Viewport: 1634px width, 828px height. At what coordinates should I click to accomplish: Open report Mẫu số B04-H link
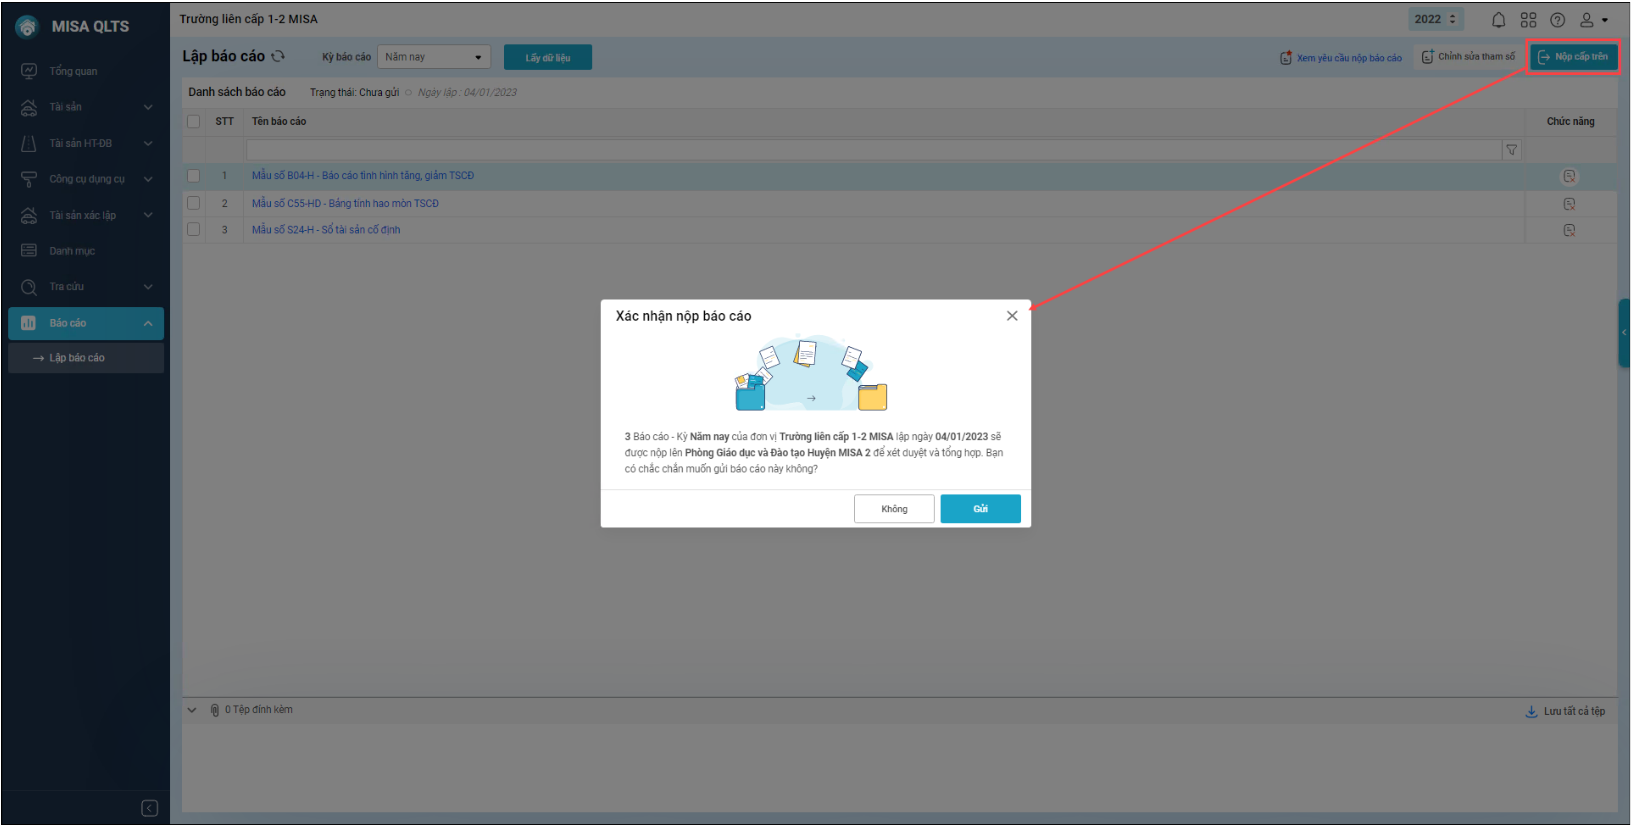[363, 176]
